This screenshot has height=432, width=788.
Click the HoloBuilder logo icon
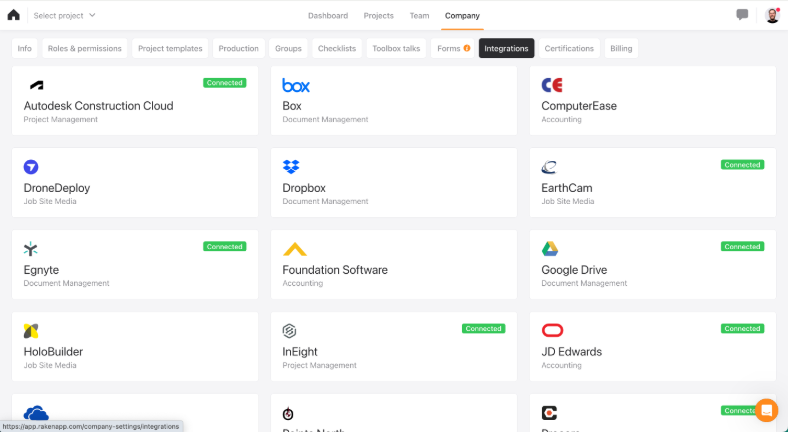pyautogui.click(x=32, y=331)
